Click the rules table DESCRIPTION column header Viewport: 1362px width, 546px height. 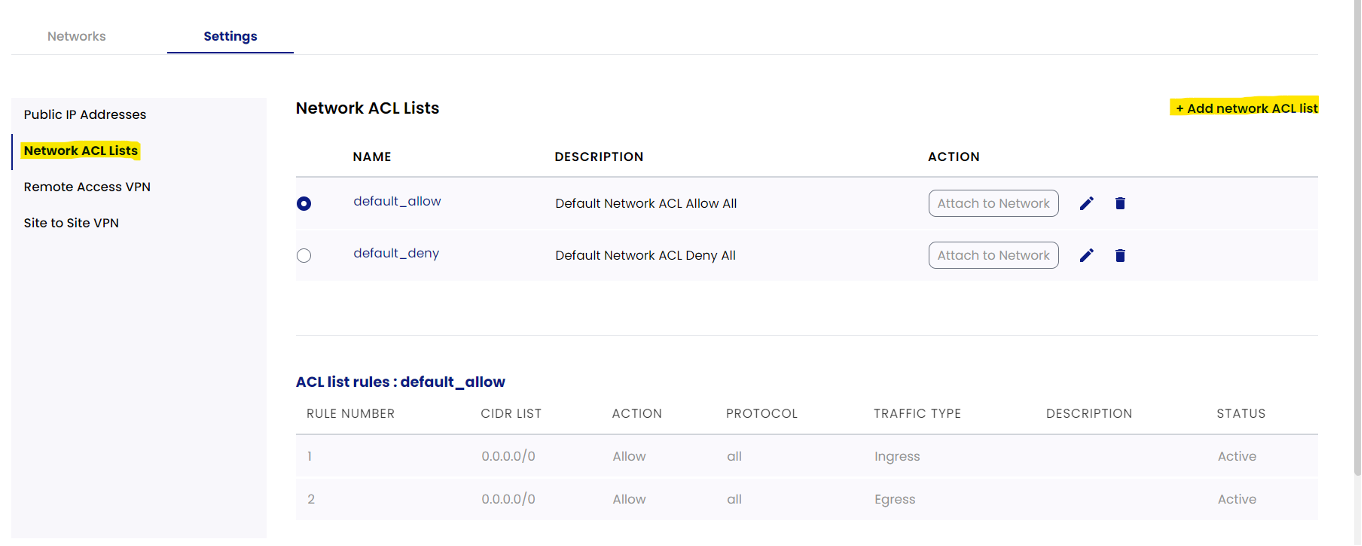(1089, 413)
